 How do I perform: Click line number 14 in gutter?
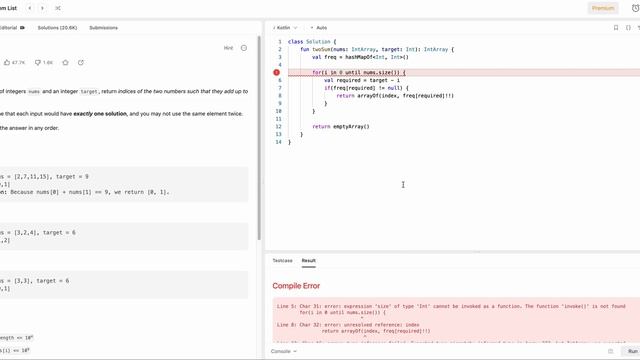tap(279, 142)
